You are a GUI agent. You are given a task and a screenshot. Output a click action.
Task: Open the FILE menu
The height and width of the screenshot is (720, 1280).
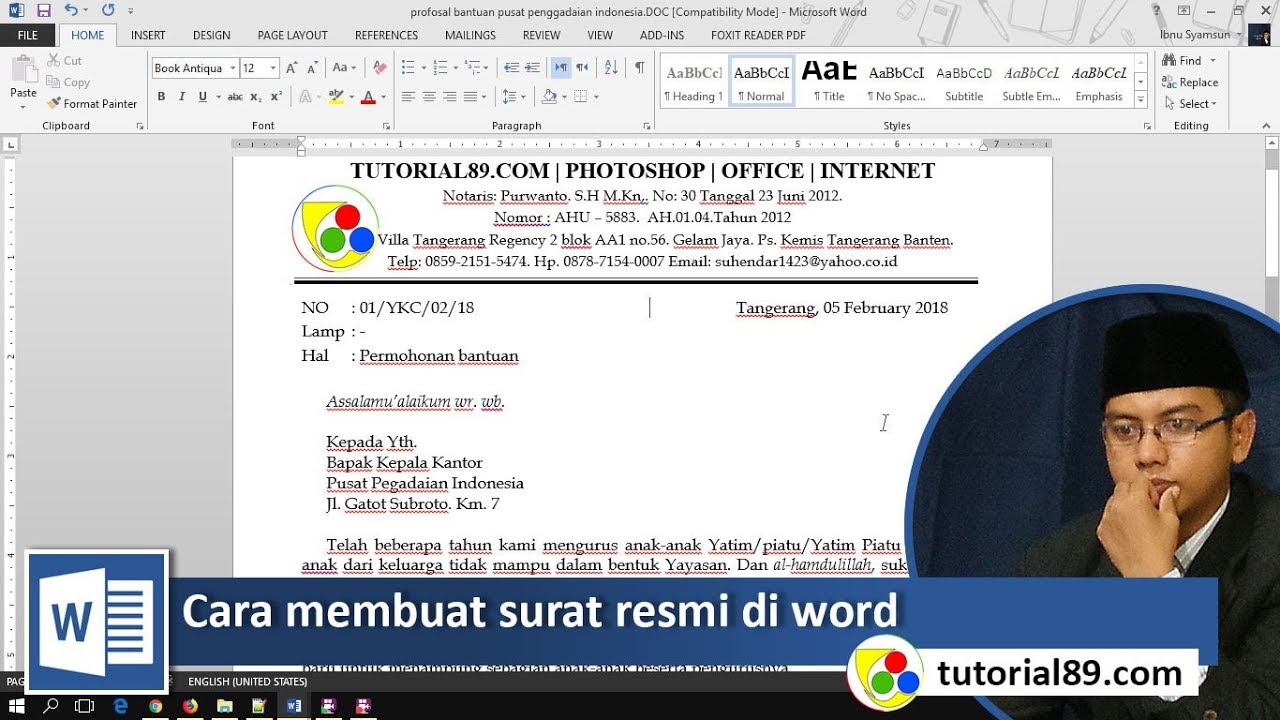pyautogui.click(x=28, y=35)
